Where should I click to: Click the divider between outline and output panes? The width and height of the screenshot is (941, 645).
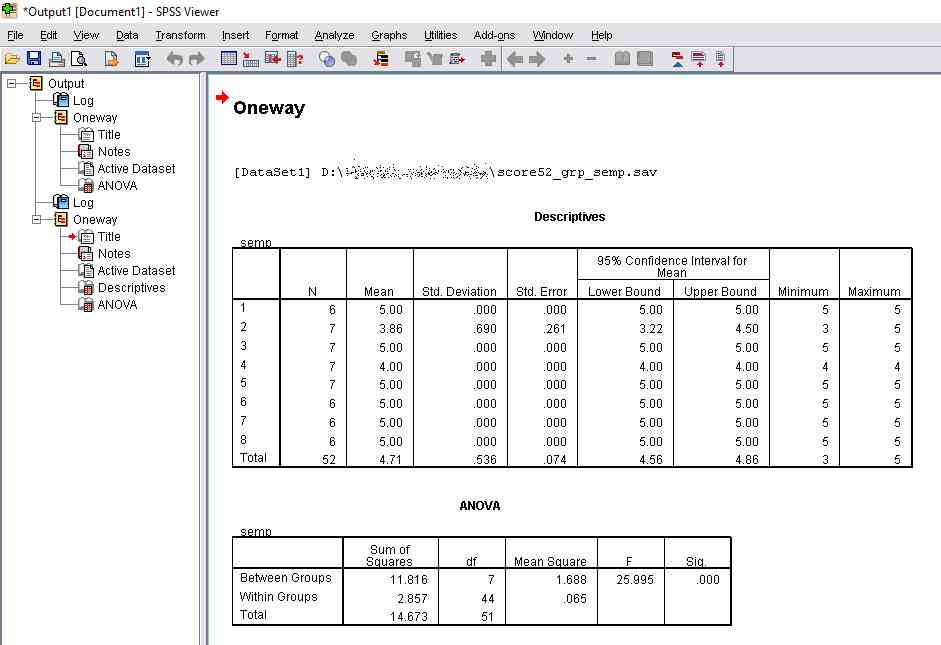pyautogui.click(x=204, y=350)
